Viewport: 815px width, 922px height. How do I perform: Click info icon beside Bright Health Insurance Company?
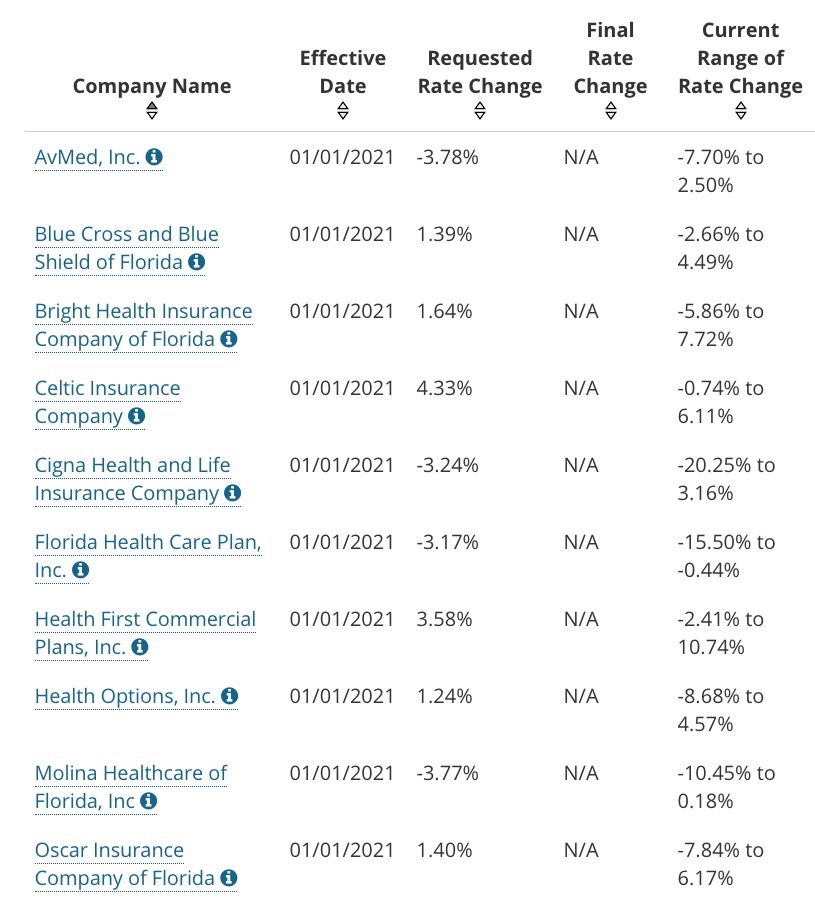coord(229,339)
